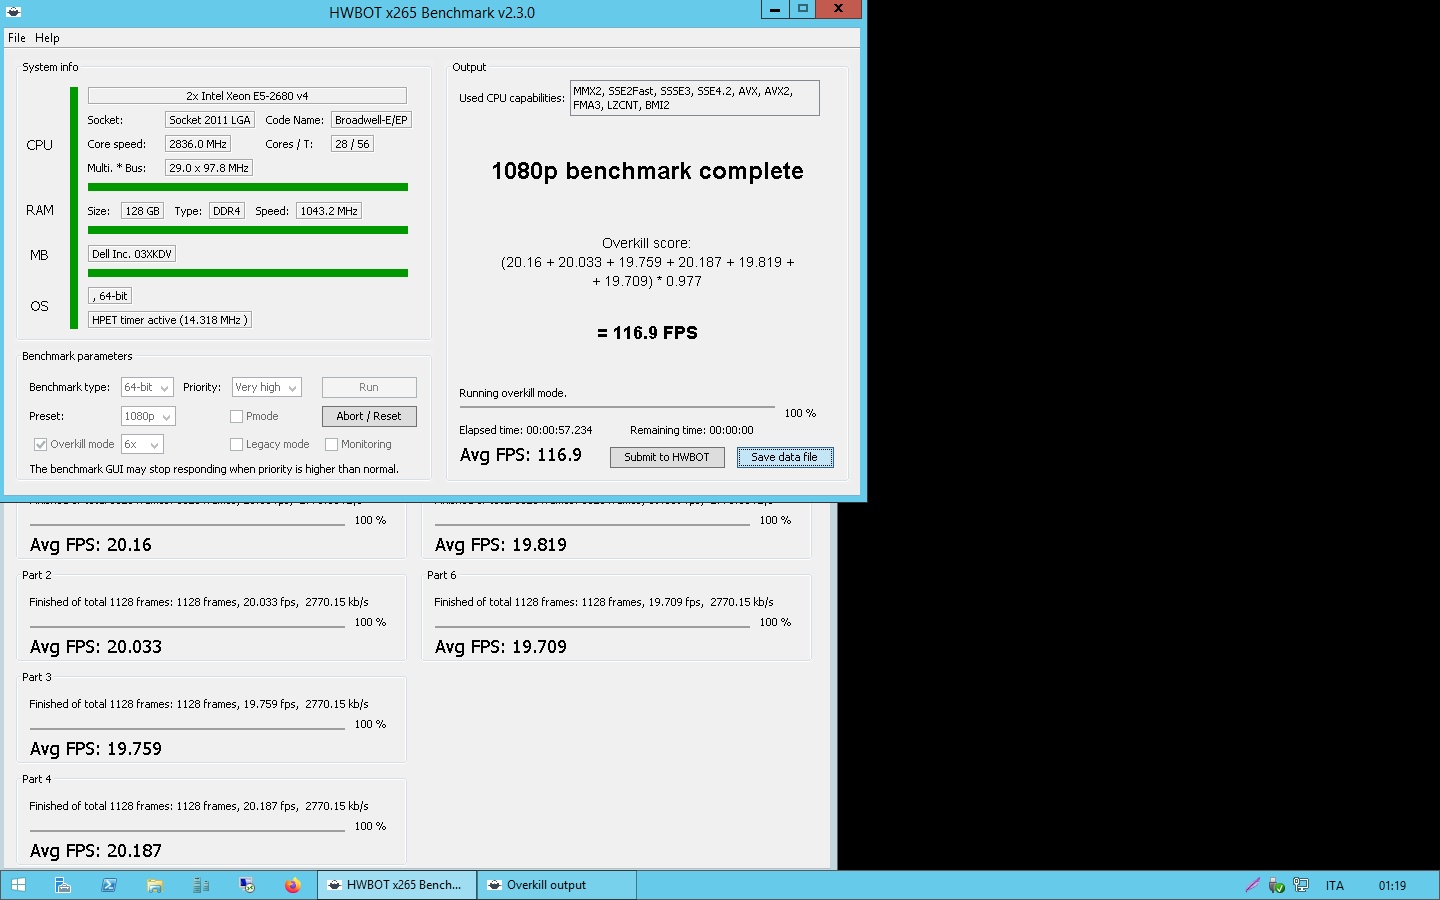Click the Run button
Image resolution: width=1440 pixels, height=900 pixels.
[x=369, y=387]
